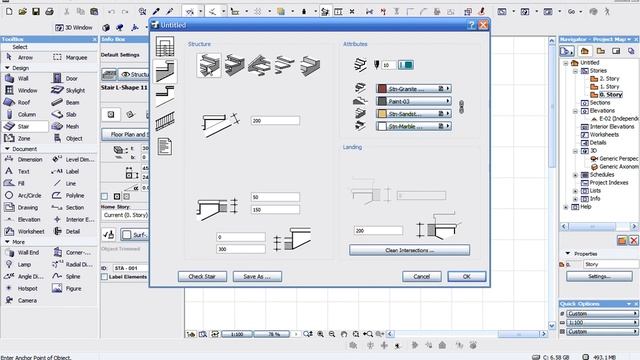Select the Wall tool in Toolbox
This screenshot has height=360, width=640.
point(24,78)
